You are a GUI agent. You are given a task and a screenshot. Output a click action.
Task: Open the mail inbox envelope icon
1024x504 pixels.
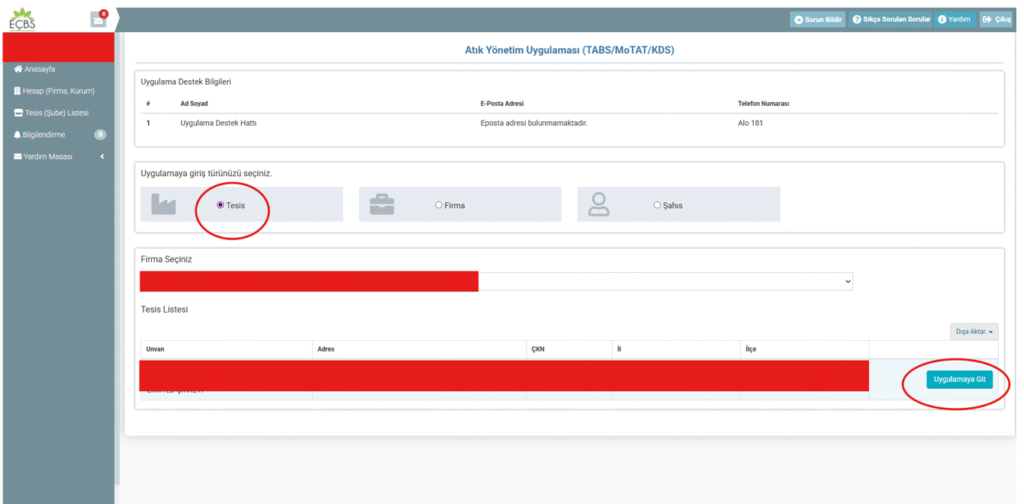(97, 19)
